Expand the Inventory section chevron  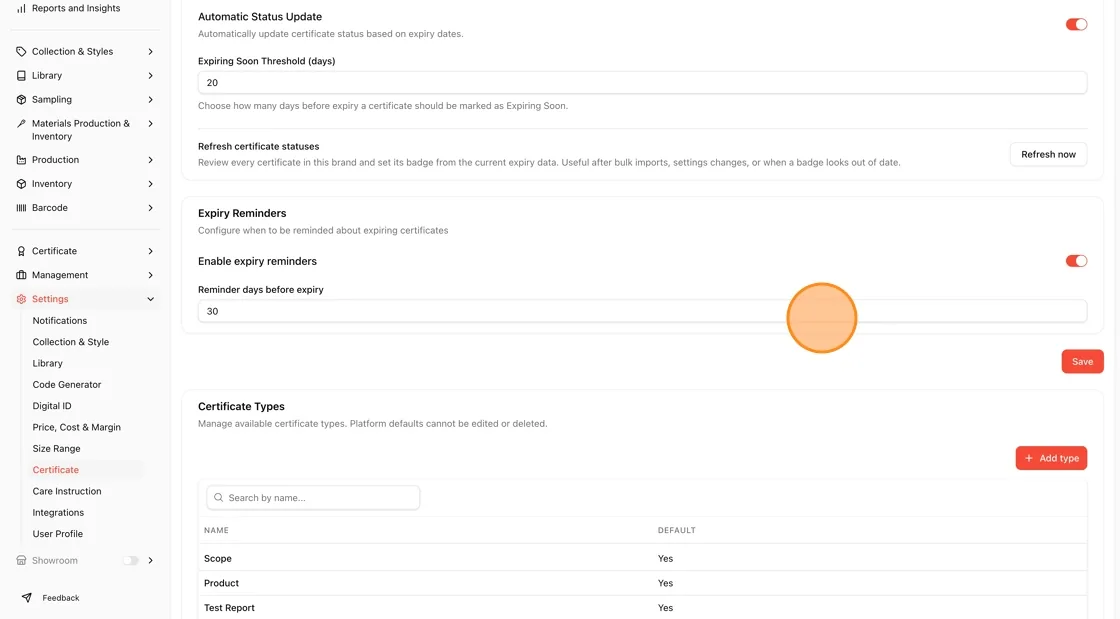[x=150, y=184]
